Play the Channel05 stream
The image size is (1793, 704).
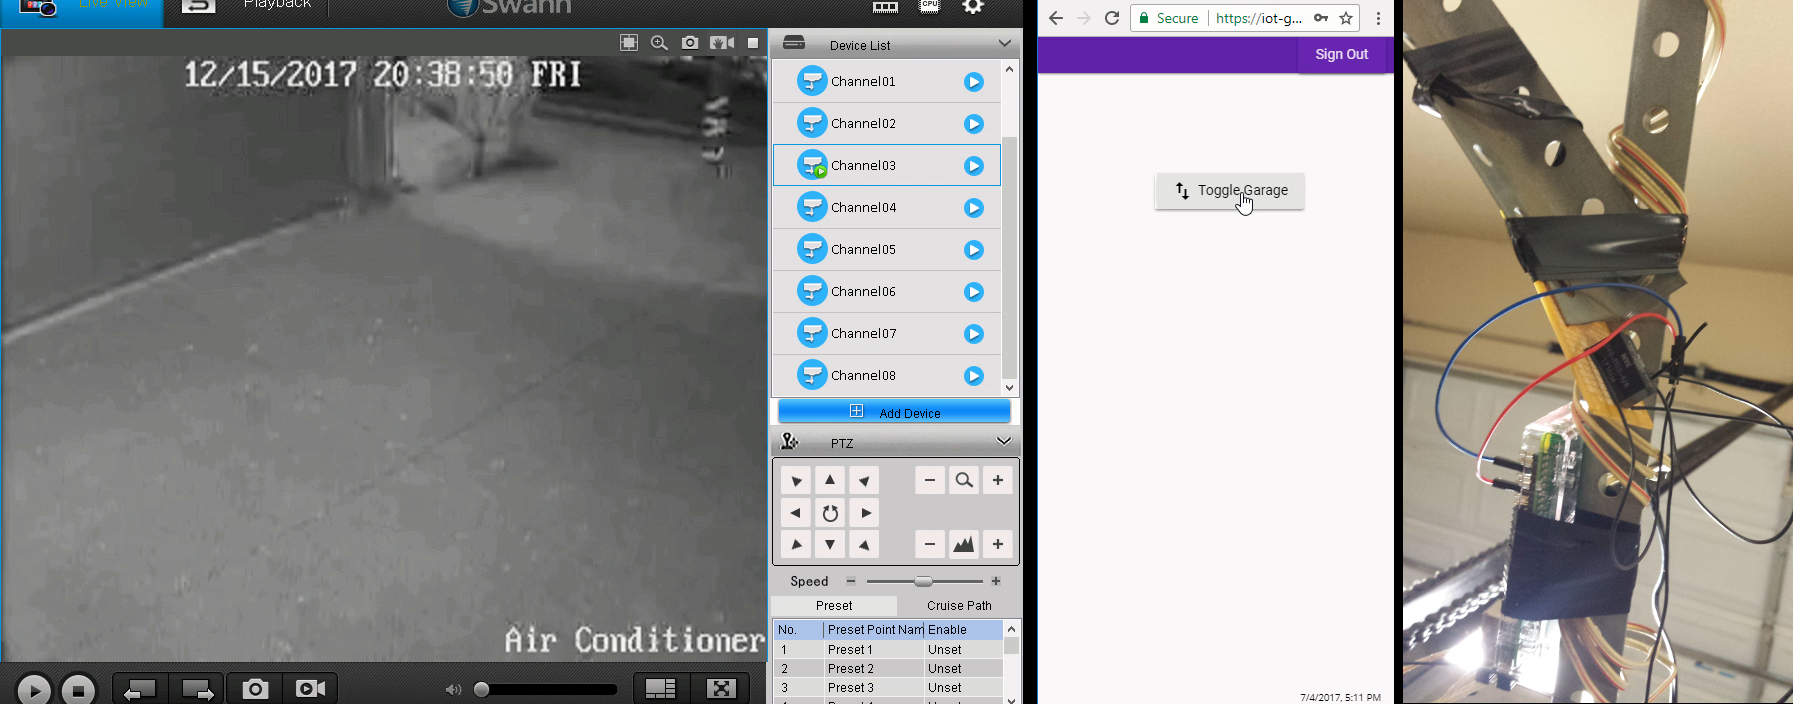(x=973, y=250)
